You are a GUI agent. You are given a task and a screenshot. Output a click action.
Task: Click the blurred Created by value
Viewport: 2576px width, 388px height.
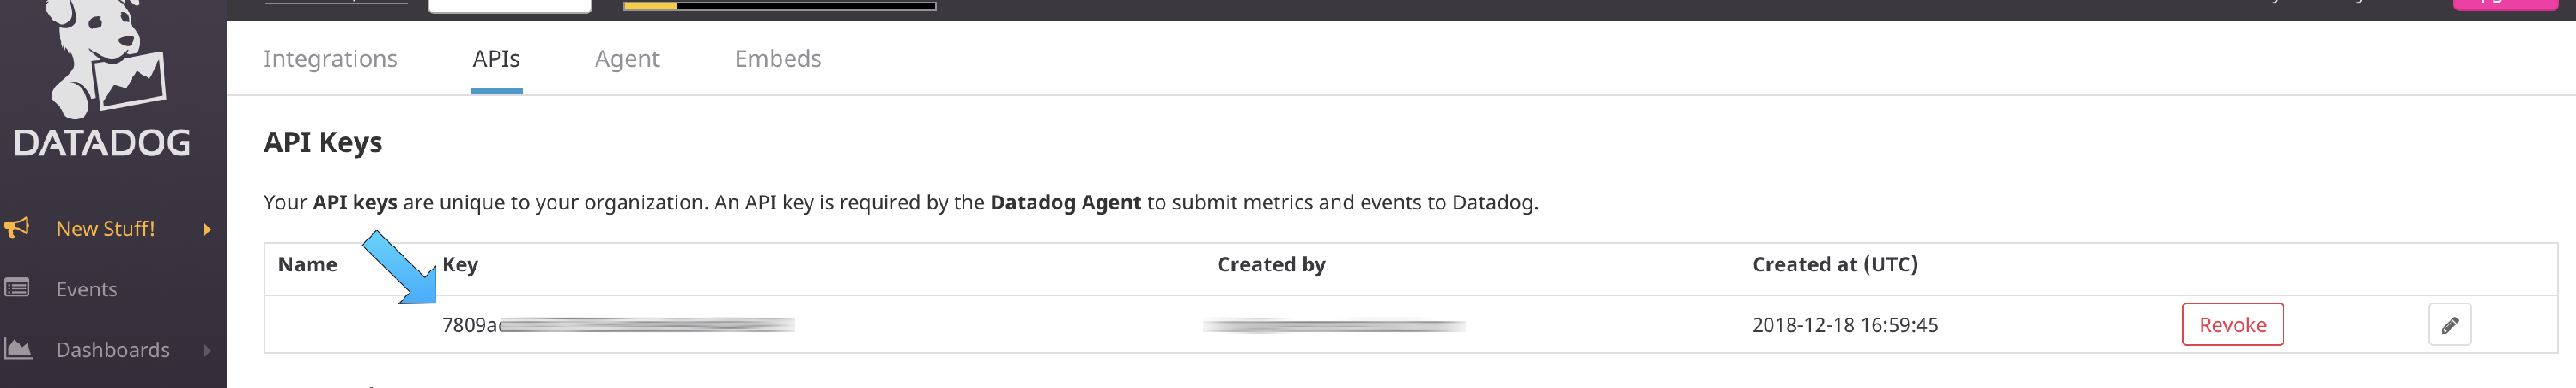(1333, 326)
